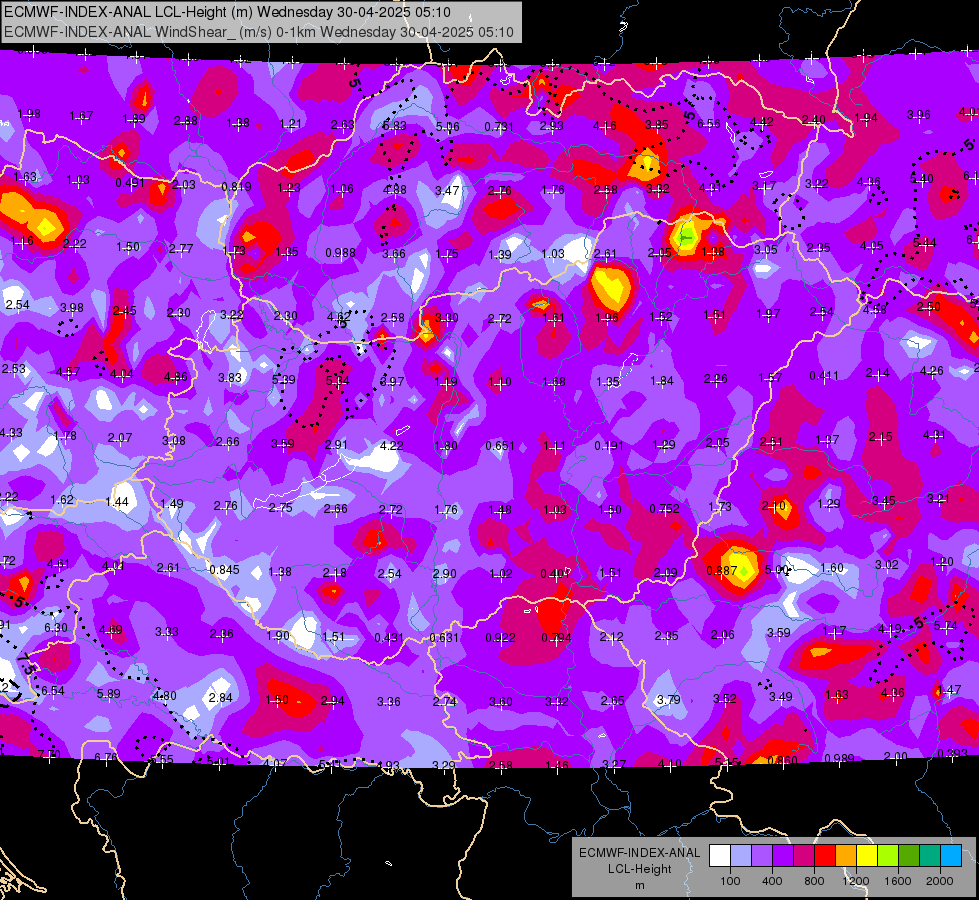The width and height of the screenshot is (979, 900).
Task: Click the yellow legend swatch
Action: [x=867, y=855]
